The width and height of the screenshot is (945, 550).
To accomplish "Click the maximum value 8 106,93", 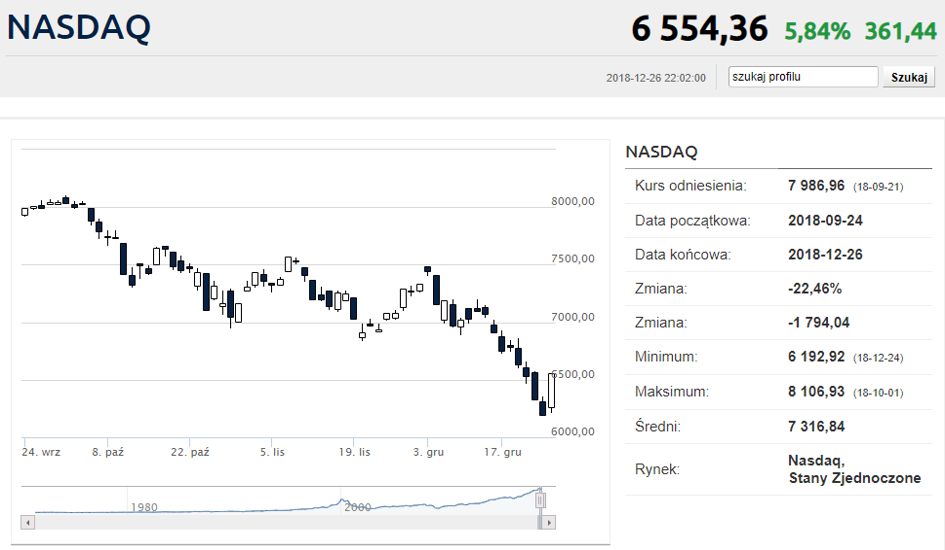I will coord(816,392).
